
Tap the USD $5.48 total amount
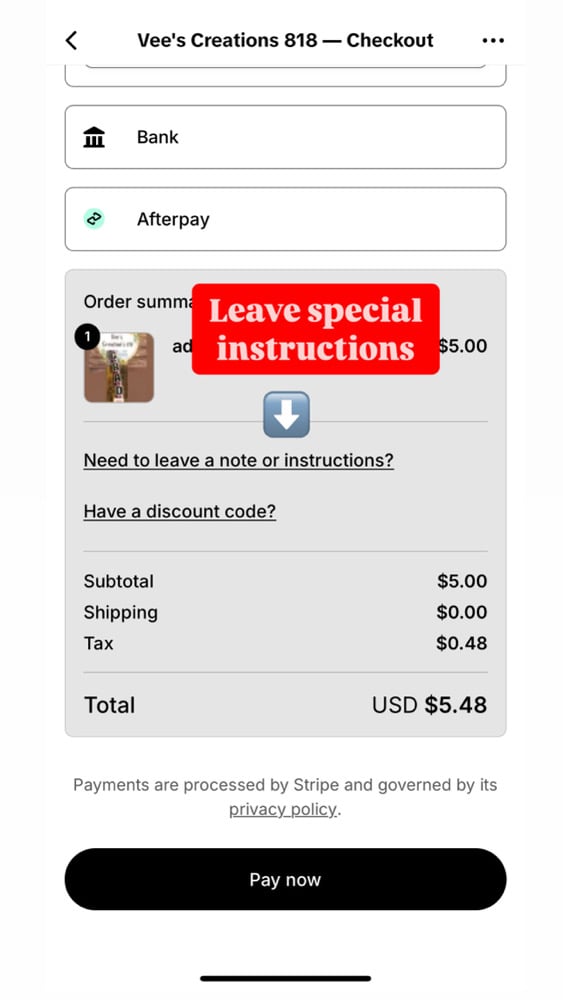(x=429, y=705)
